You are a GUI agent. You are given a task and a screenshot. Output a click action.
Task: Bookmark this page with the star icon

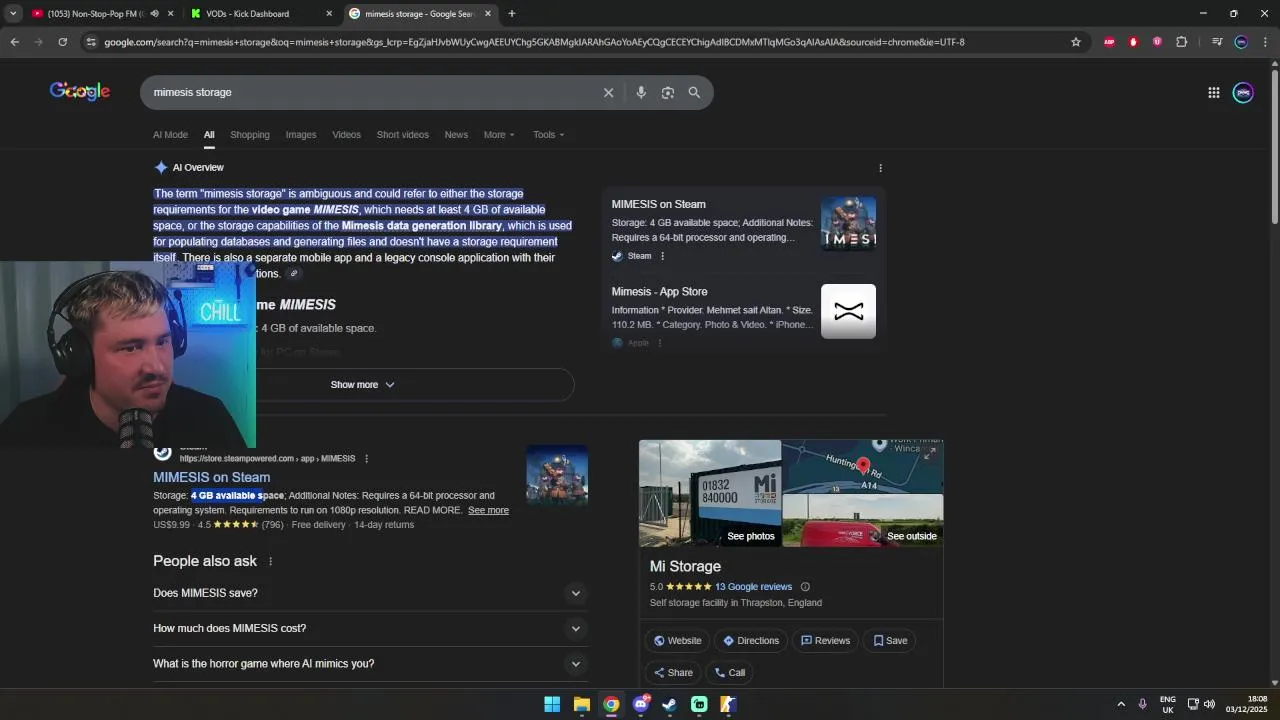click(1076, 42)
